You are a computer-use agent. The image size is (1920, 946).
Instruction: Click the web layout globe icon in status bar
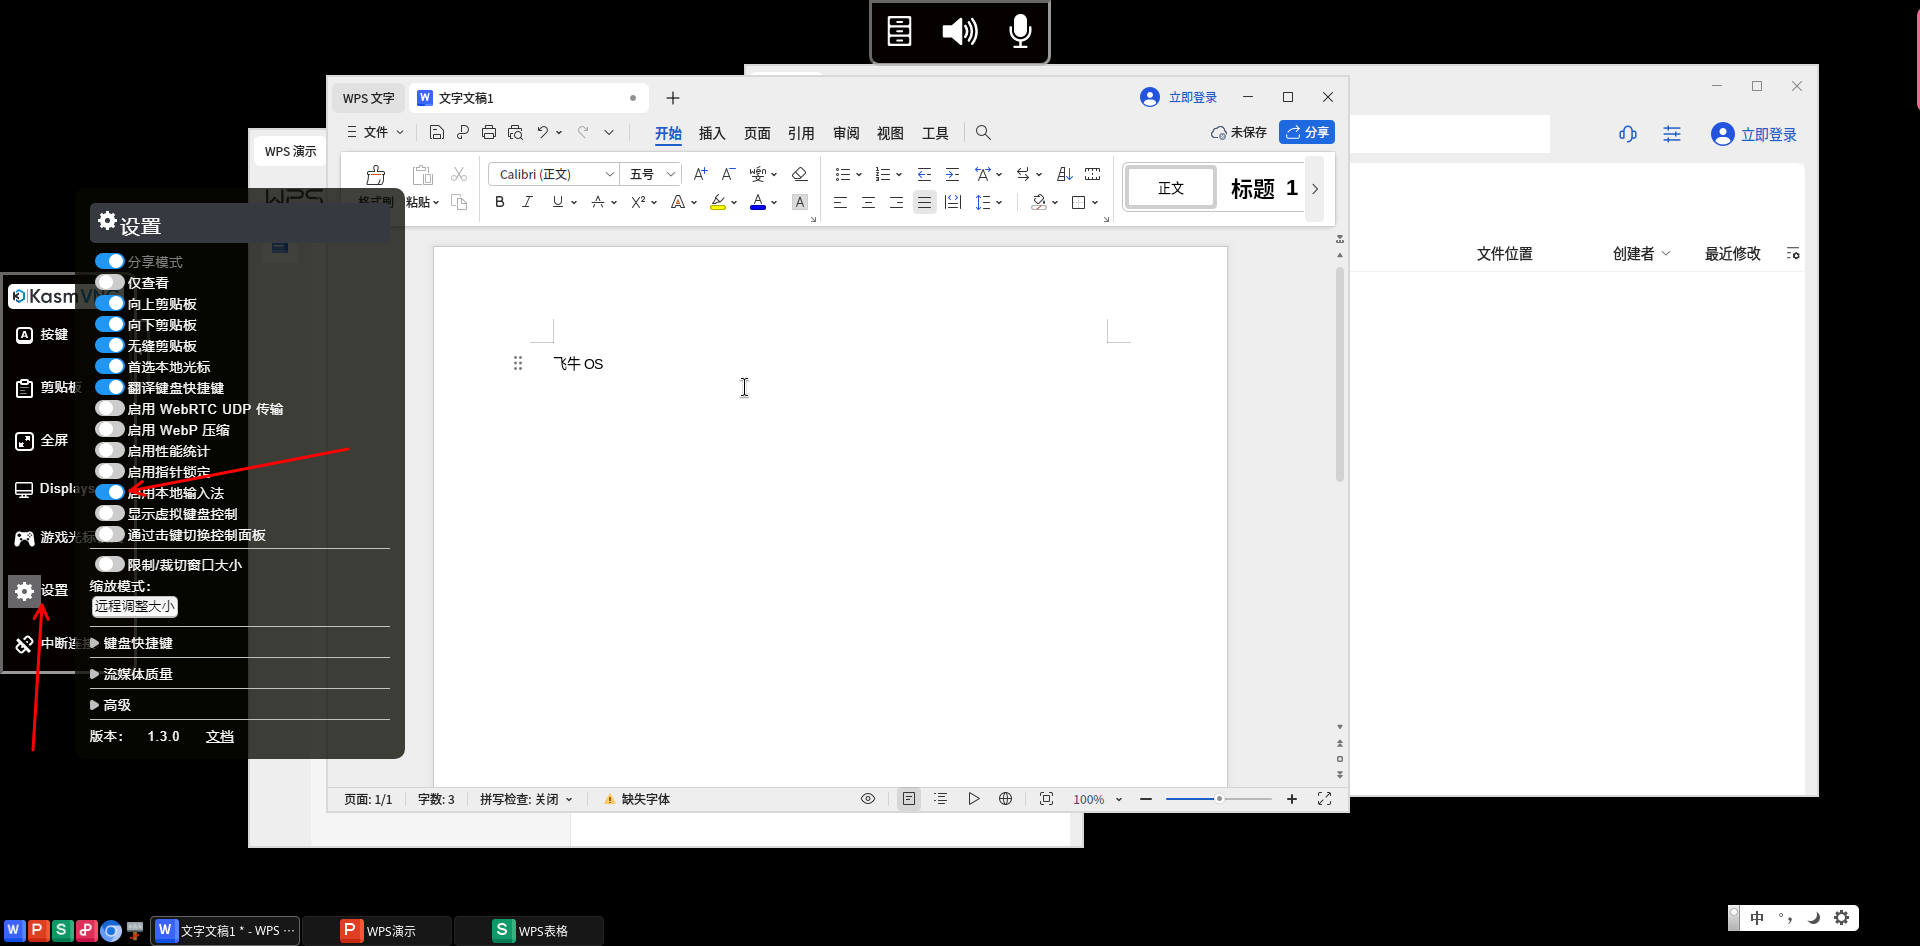pyautogui.click(x=1005, y=799)
